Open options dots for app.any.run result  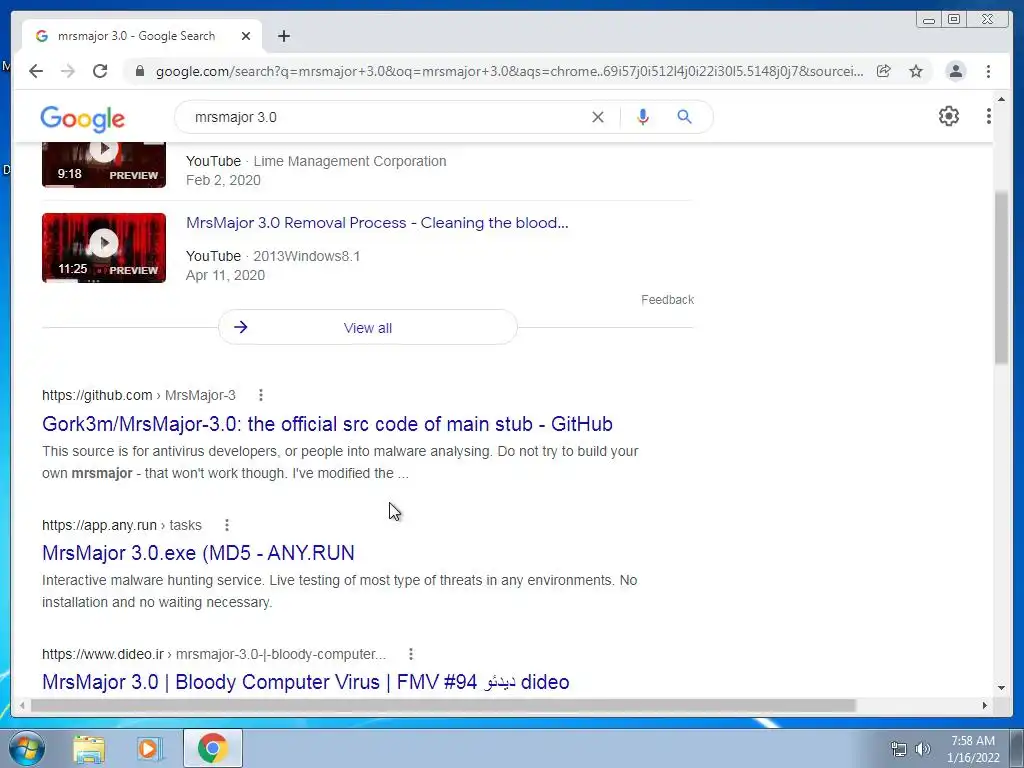coord(227,525)
